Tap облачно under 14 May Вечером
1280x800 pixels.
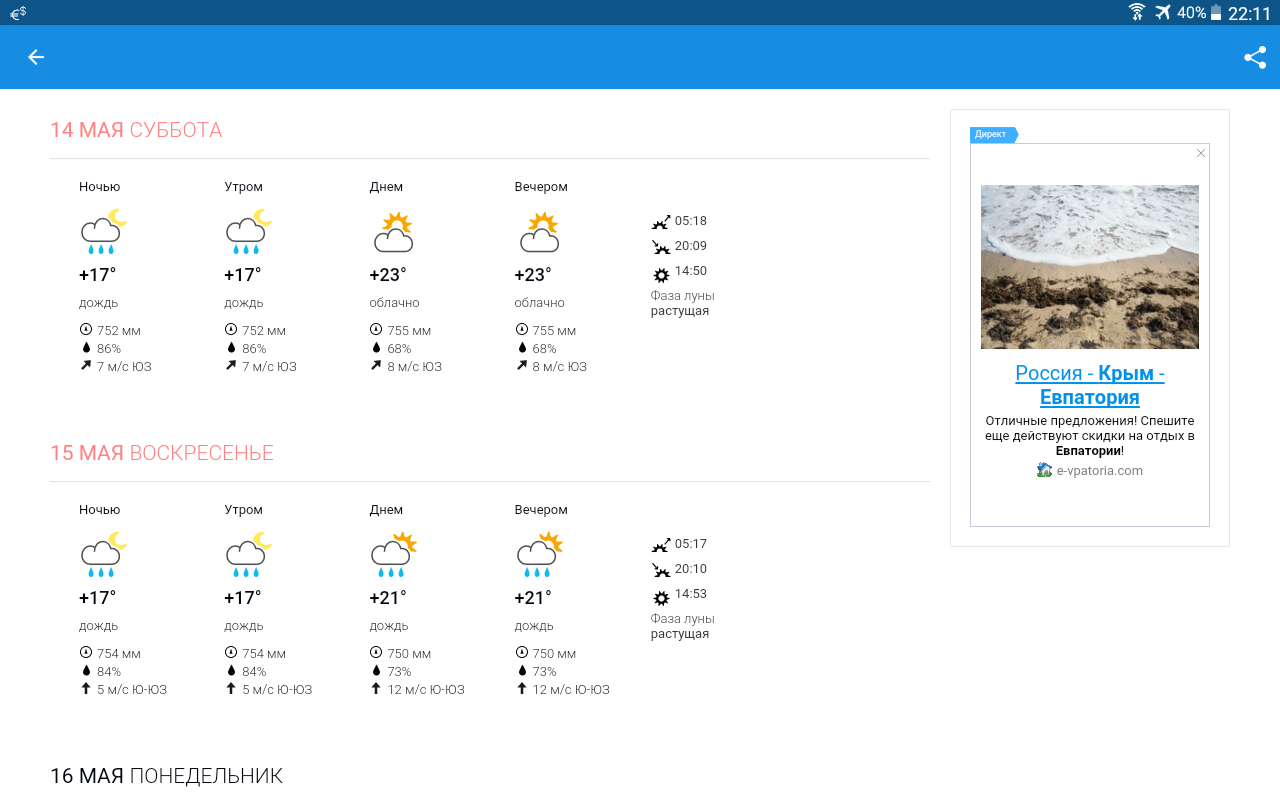(540, 303)
